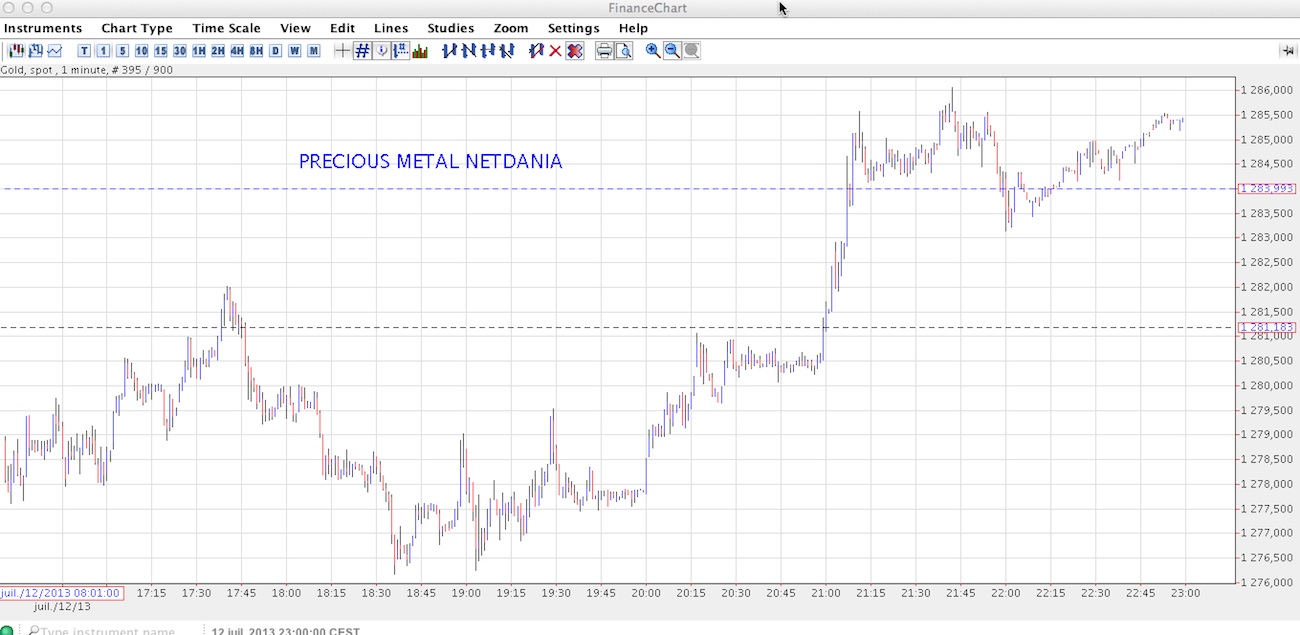Toggle the grid display icon
Image resolution: width=1300 pixels, height=635 pixels.
(x=362, y=51)
